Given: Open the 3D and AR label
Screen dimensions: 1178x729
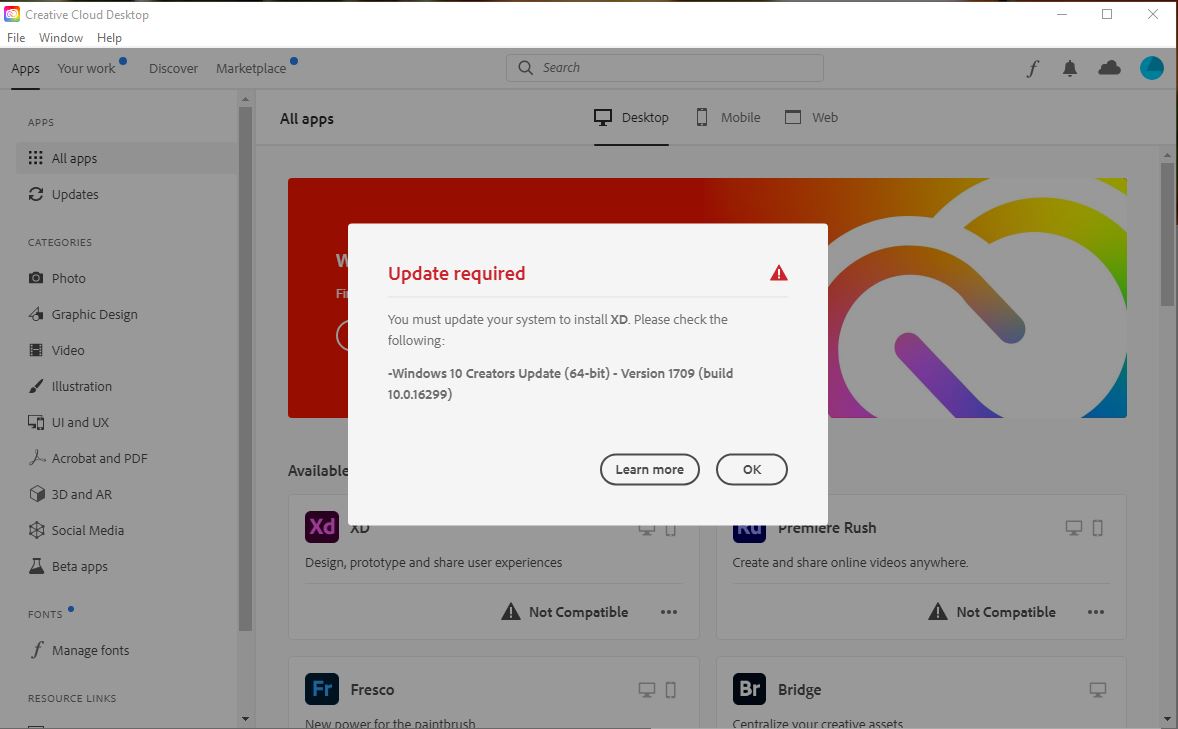Looking at the screenshot, I should [x=81, y=495].
